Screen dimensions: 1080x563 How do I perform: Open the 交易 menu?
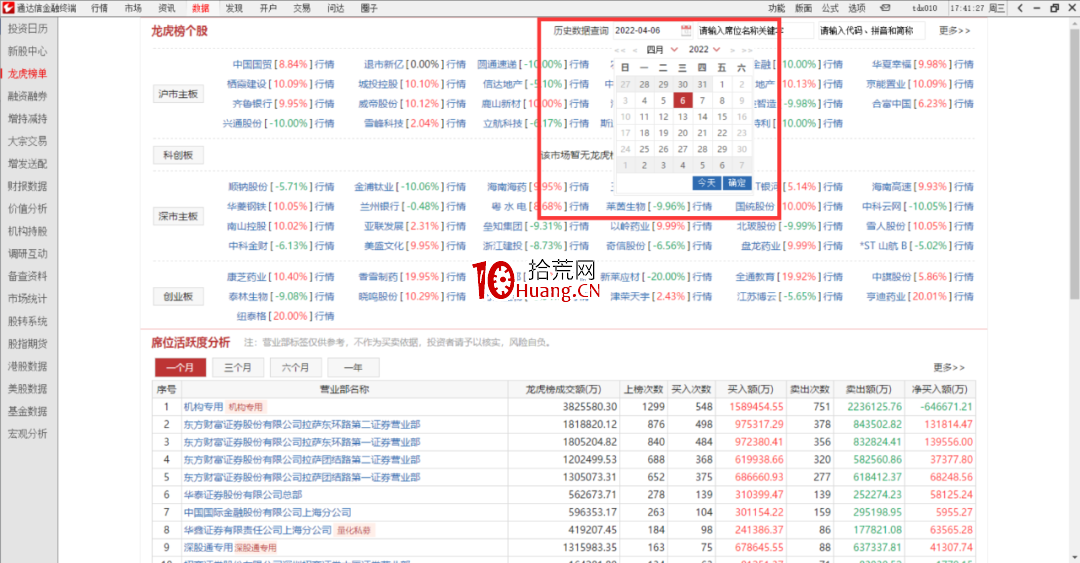[302, 8]
